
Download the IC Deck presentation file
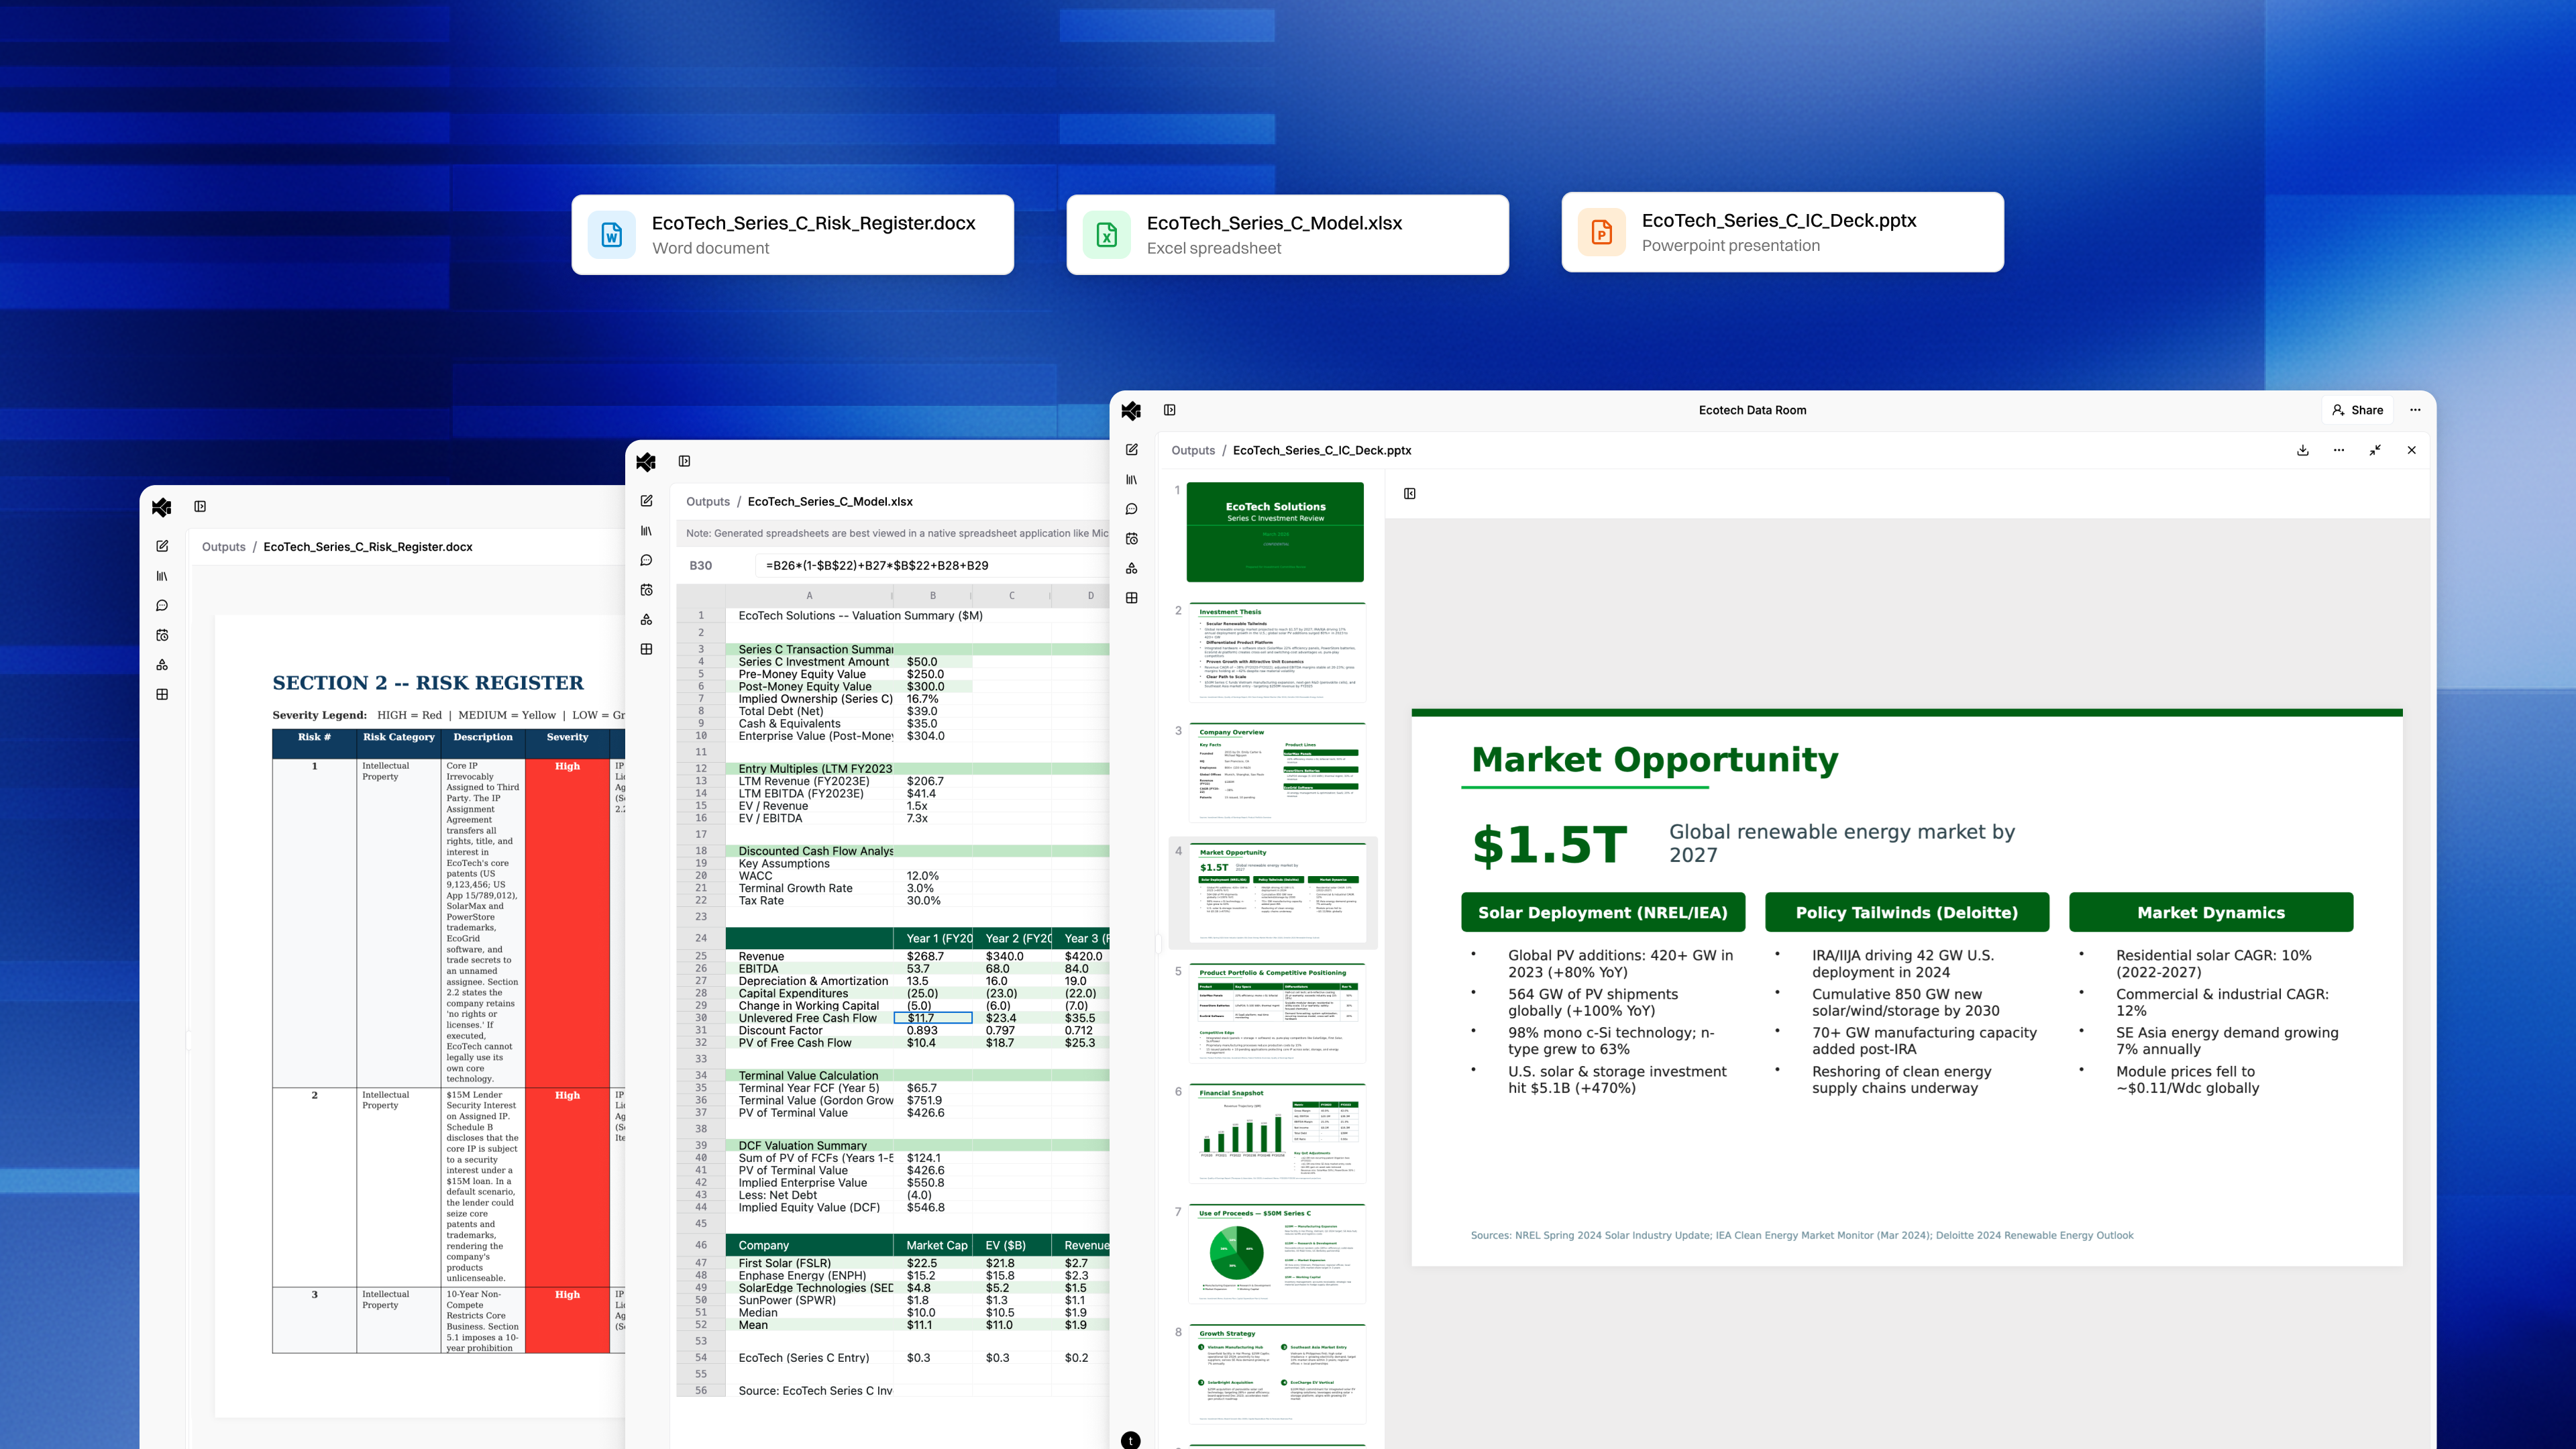tap(2302, 450)
